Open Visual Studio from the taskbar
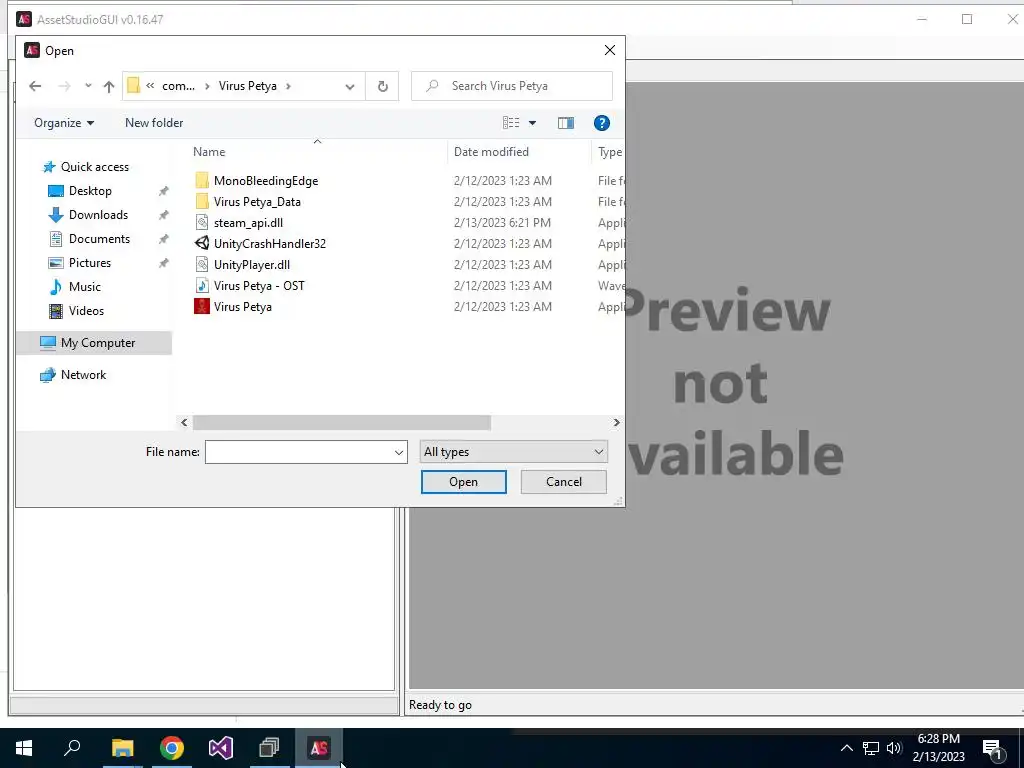 (x=221, y=748)
